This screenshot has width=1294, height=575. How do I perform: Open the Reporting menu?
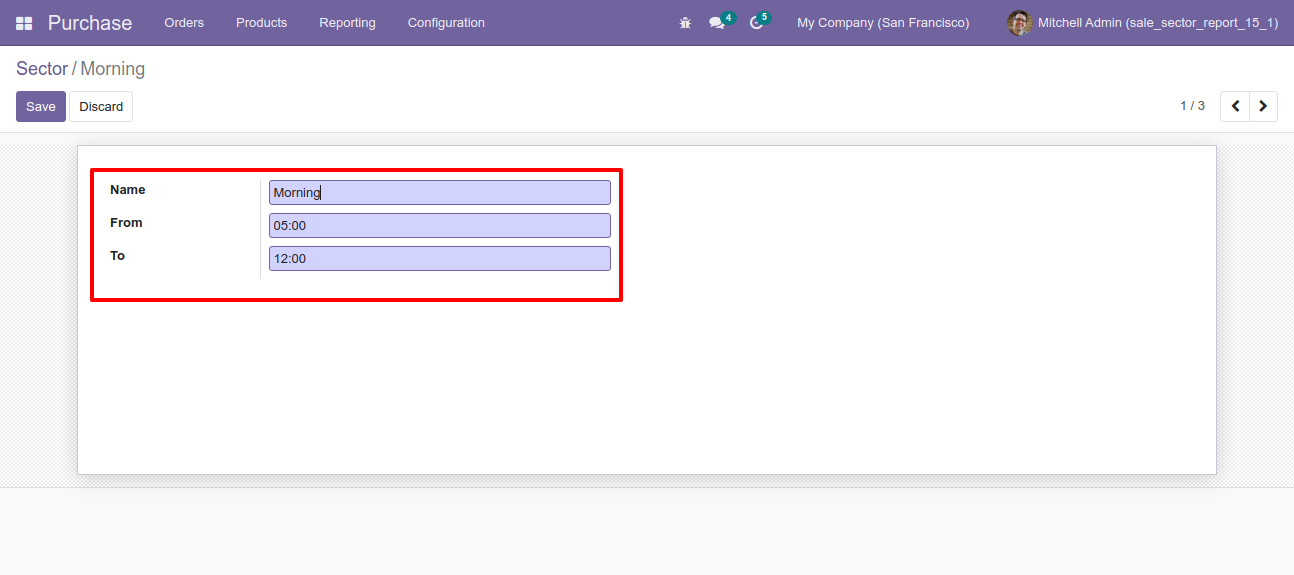click(347, 23)
